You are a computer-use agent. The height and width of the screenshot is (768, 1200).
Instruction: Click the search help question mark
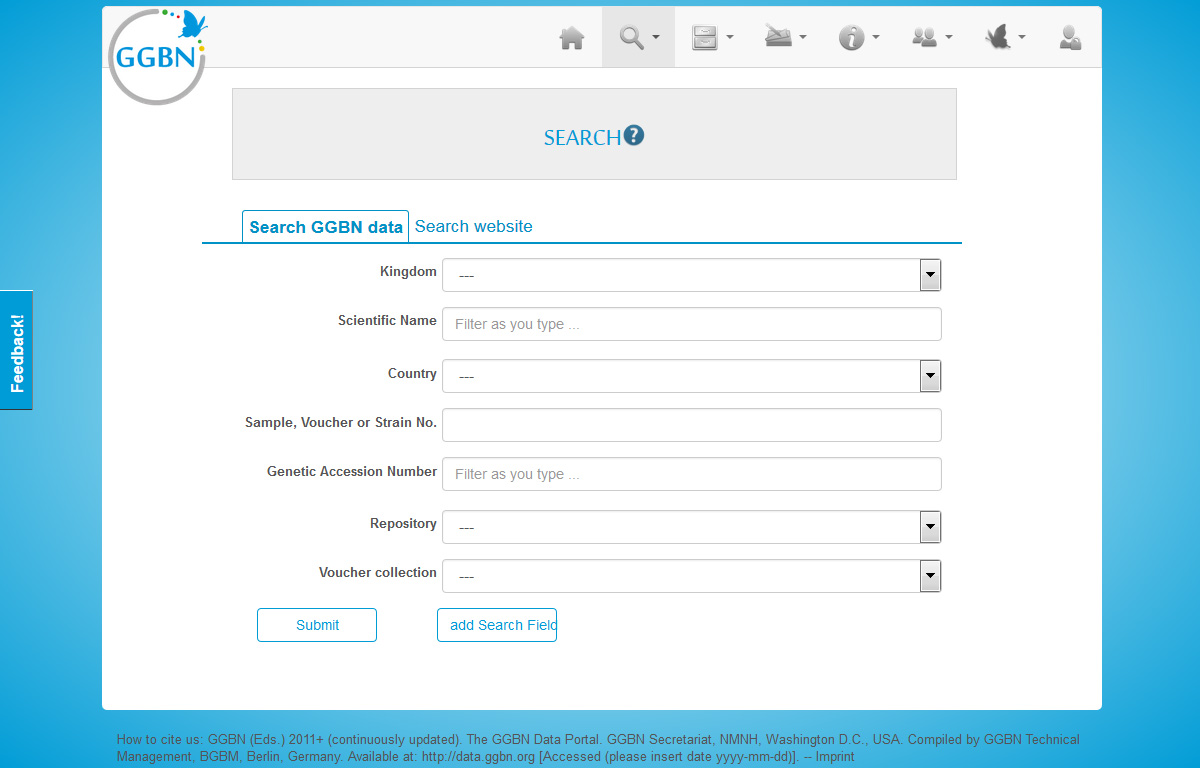[634, 136]
